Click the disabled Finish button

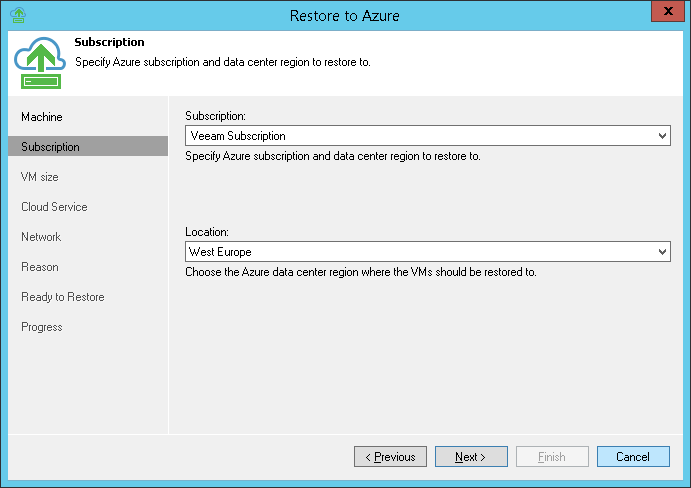click(x=552, y=457)
